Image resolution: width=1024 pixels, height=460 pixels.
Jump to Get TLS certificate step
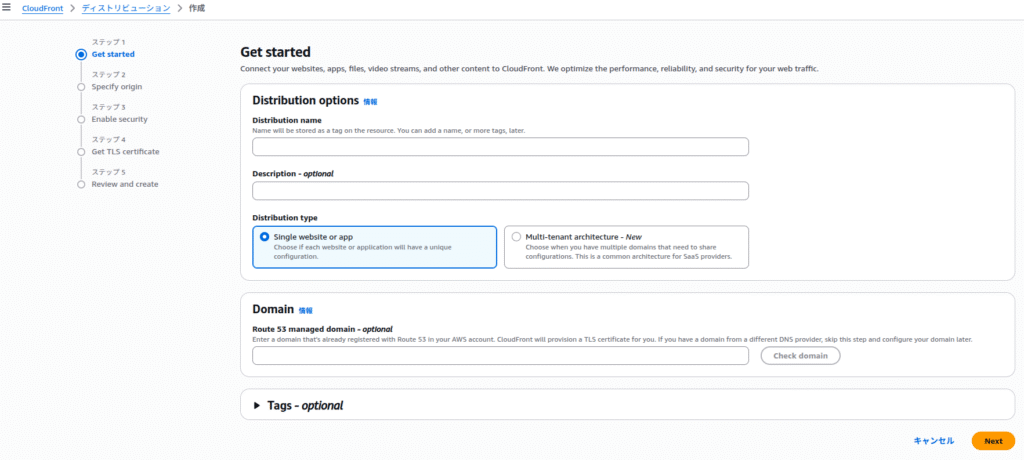pos(125,152)
